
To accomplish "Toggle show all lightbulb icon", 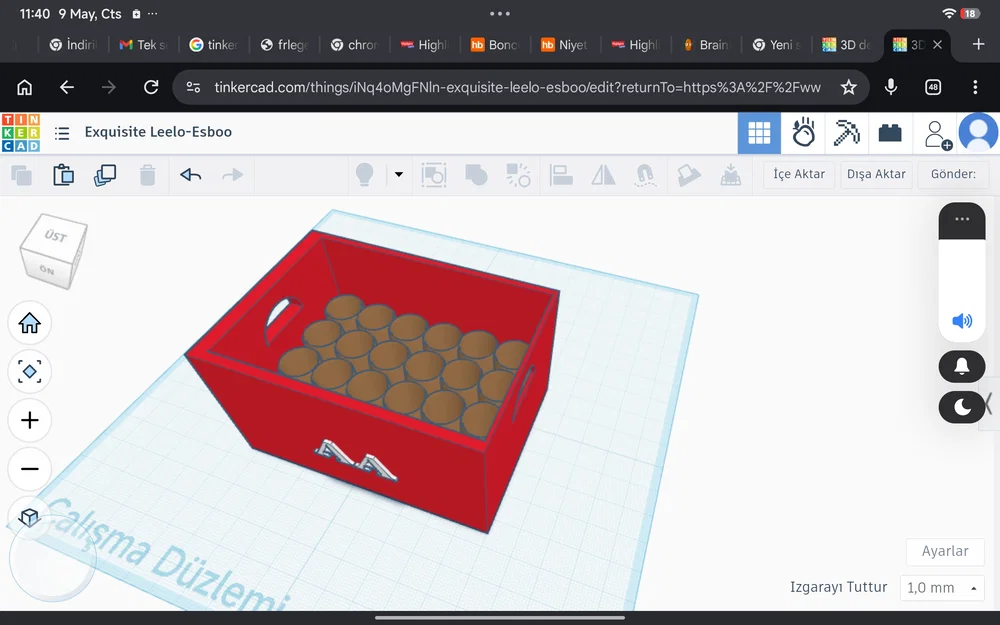I will point(364,174).
